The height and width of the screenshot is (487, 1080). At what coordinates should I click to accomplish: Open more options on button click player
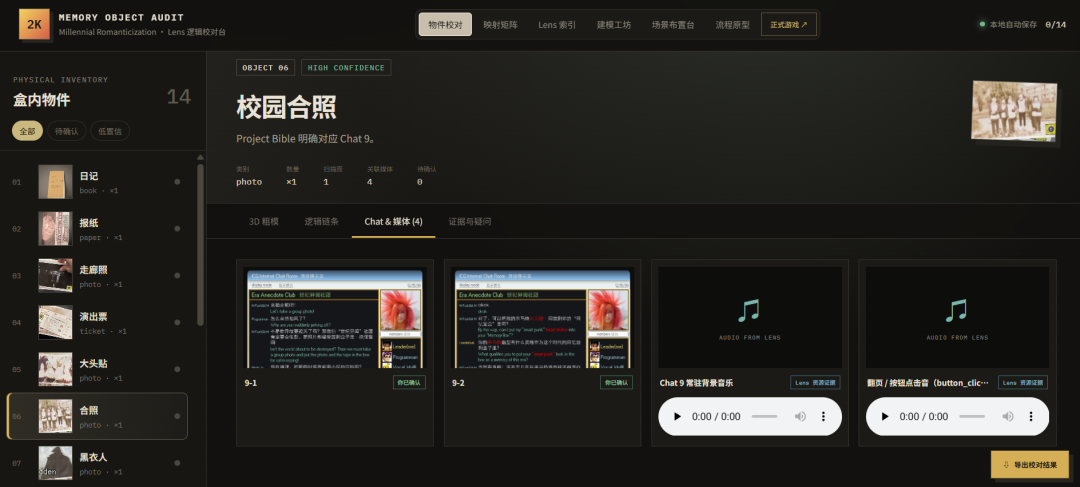pos(1031,417)
